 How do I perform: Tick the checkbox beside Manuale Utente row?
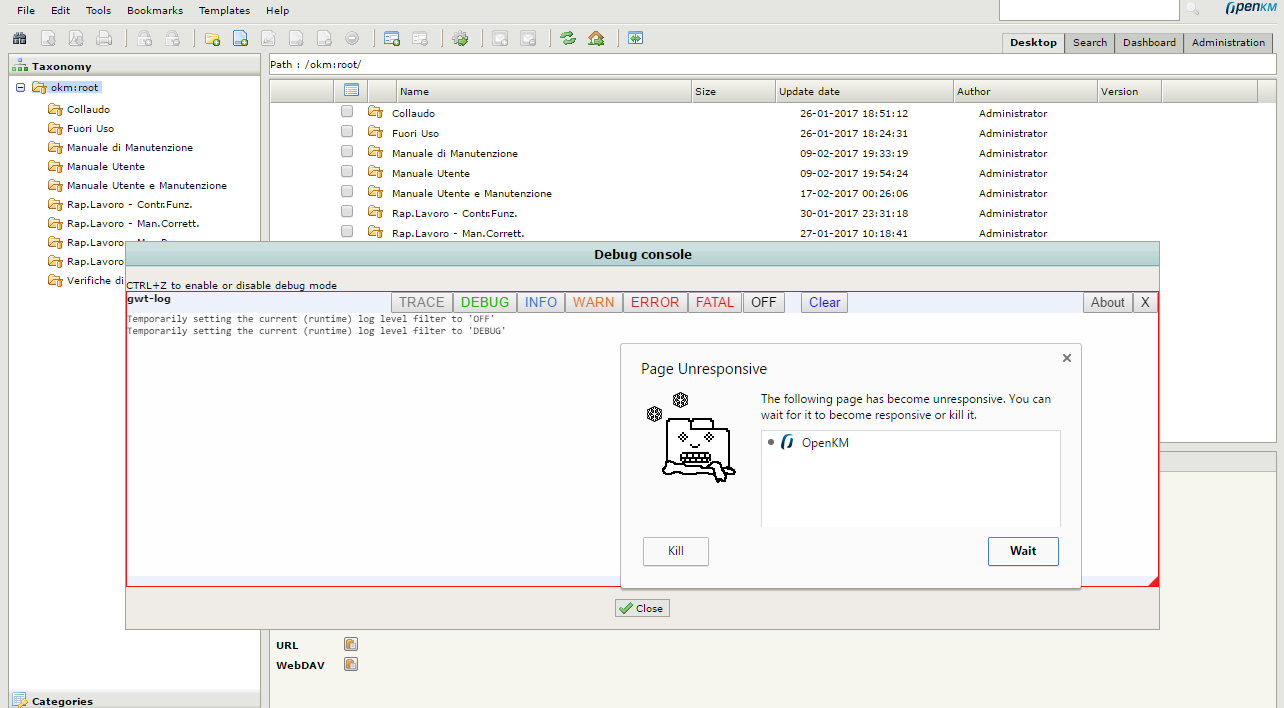click(347, 172)
